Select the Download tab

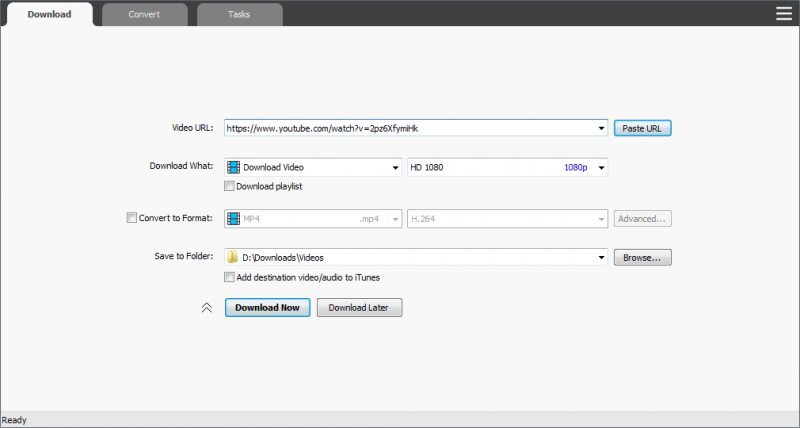pos(49,15)
